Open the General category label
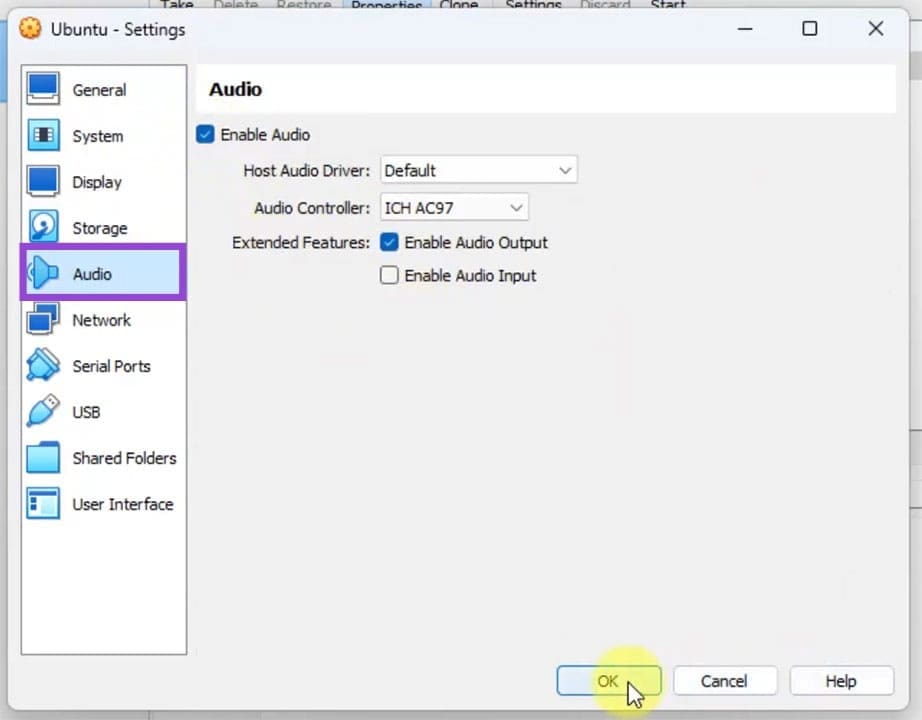 [x=99, y=90]
